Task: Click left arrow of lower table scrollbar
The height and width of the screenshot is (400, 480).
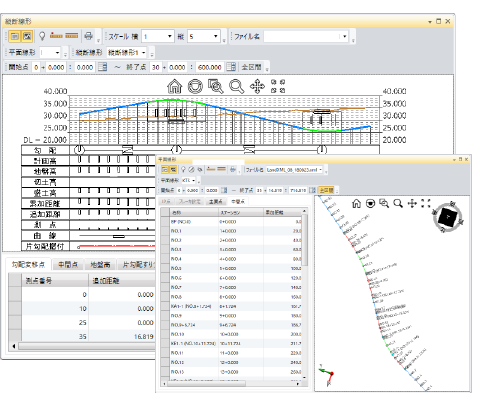Action: tap(13, 346)
